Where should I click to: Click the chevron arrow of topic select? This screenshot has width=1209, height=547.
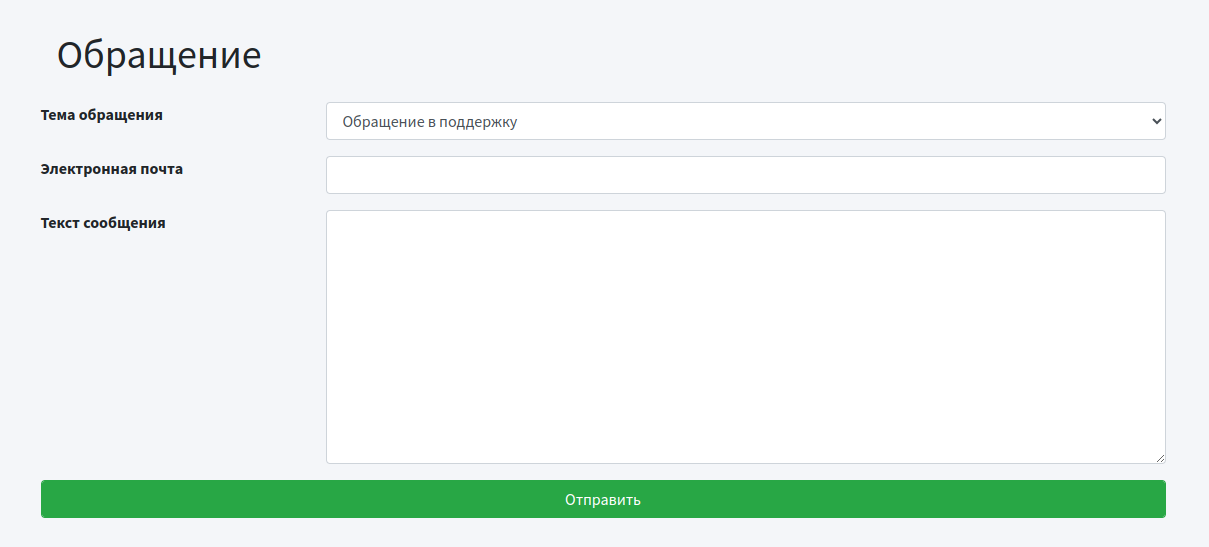pyautogui.click(x=1157, y=121)
